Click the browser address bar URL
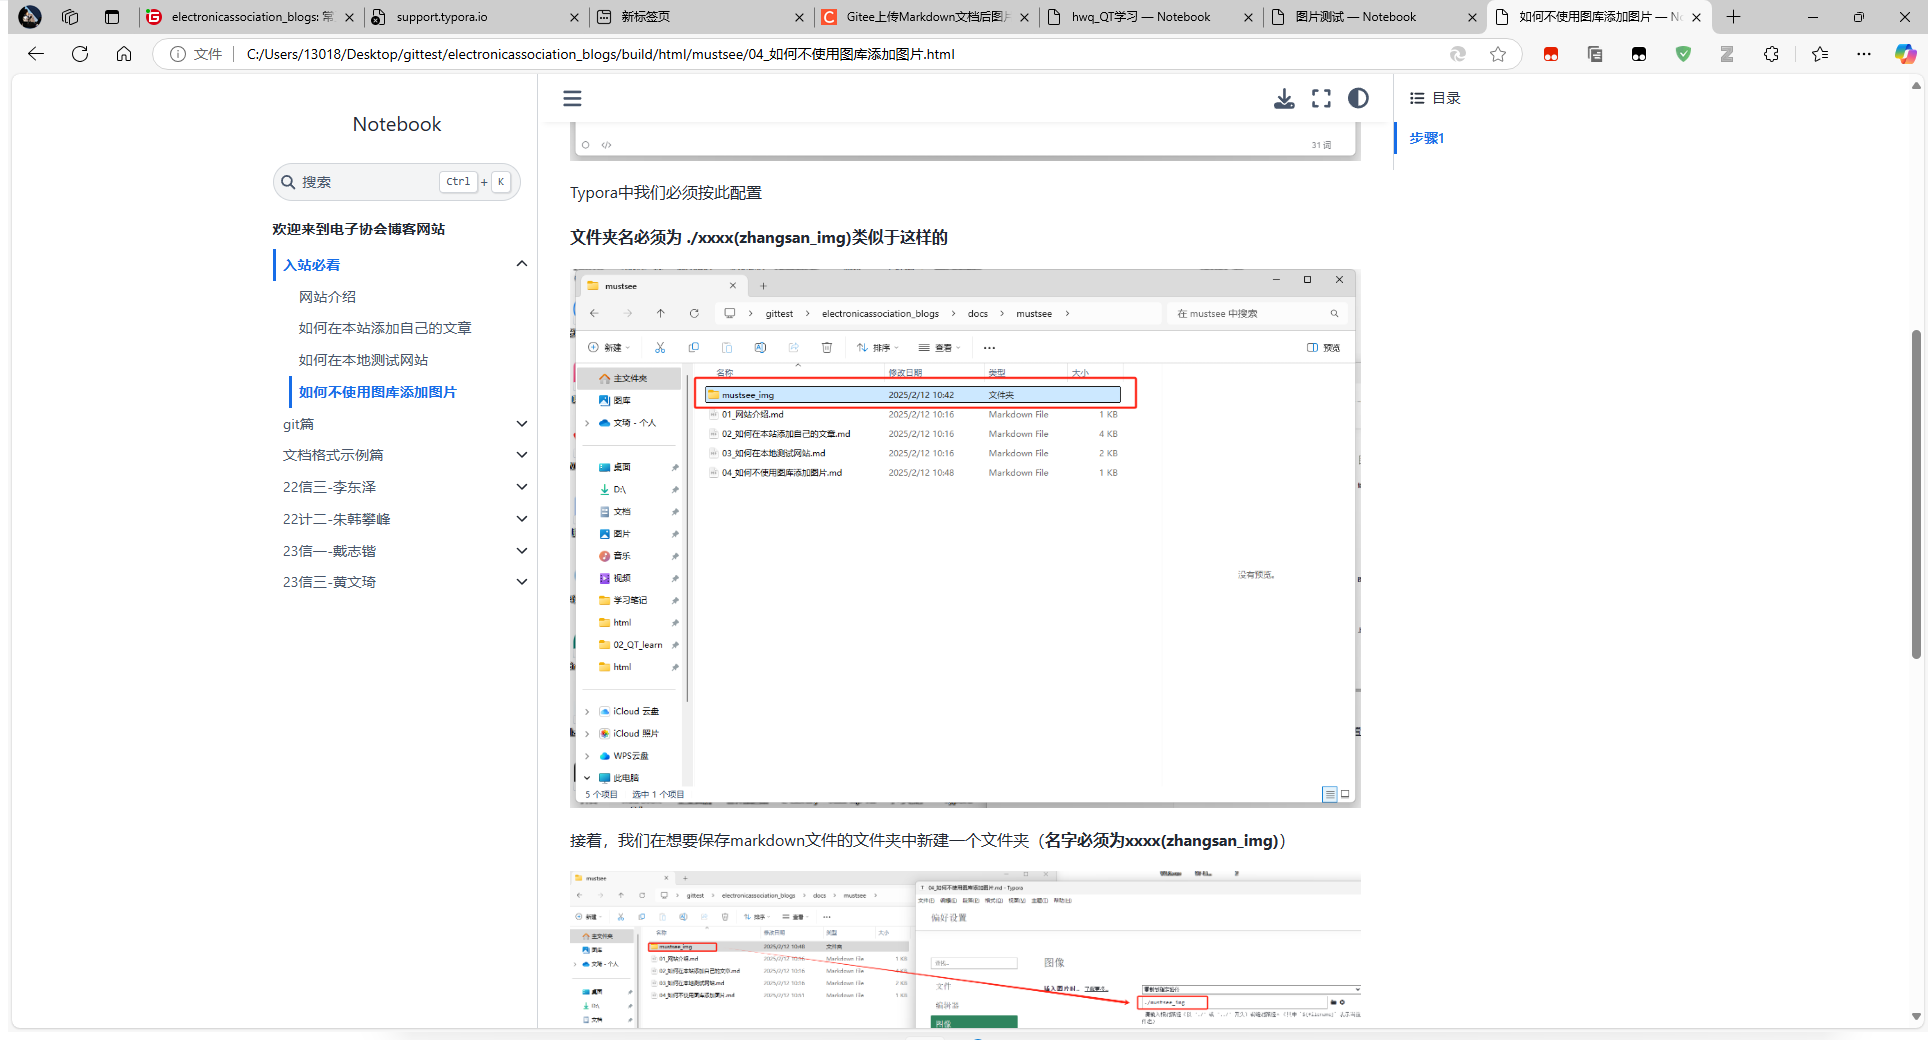The image size is (1928, 1040). click(600, 54)
